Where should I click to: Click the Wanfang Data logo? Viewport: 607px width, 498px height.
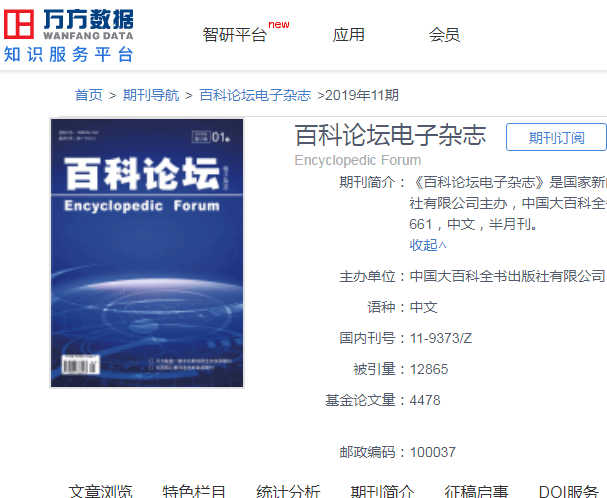69,34
